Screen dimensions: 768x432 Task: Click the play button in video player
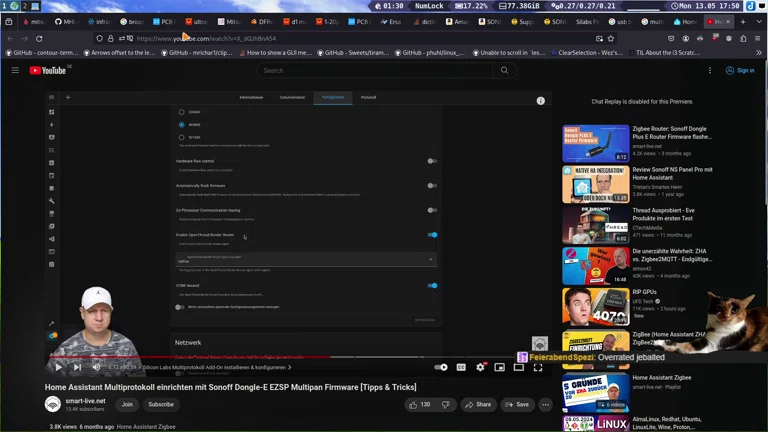click(x=58, y=367)
